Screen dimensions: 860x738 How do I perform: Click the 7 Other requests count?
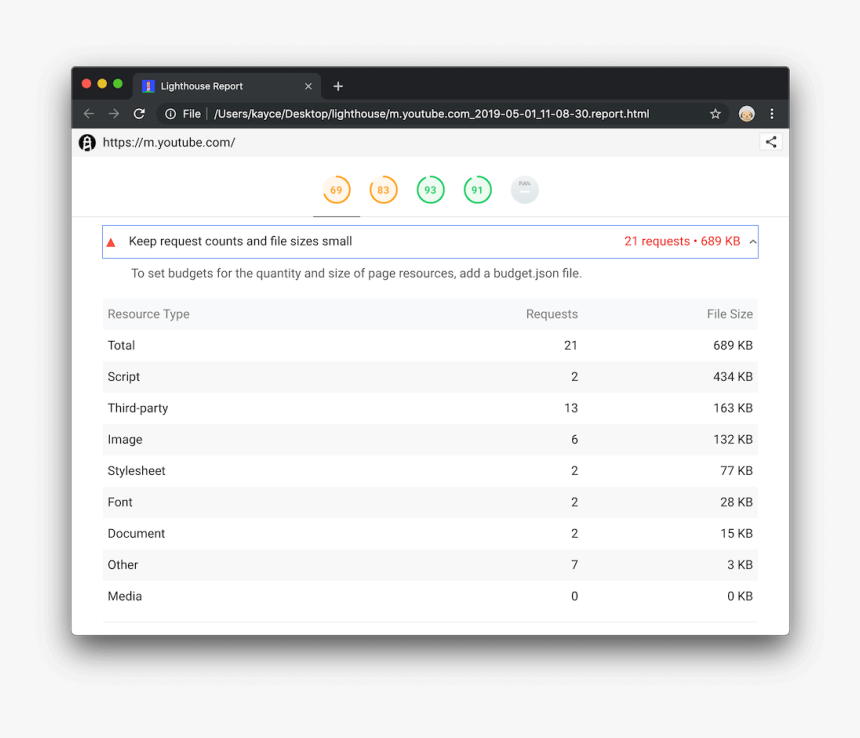(574, 565)
